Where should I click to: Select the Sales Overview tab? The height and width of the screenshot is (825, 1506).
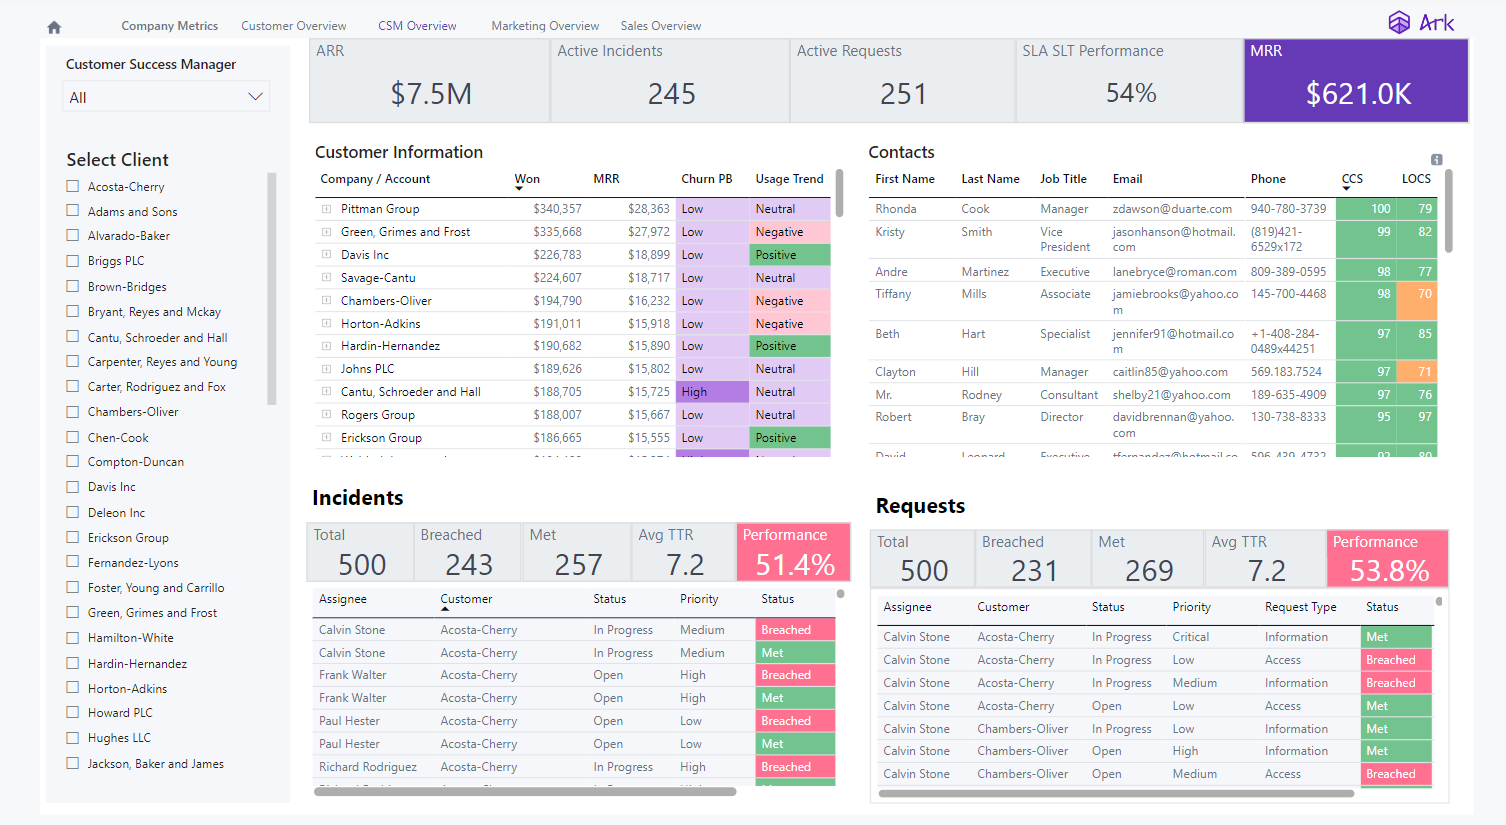pos(660,25)
